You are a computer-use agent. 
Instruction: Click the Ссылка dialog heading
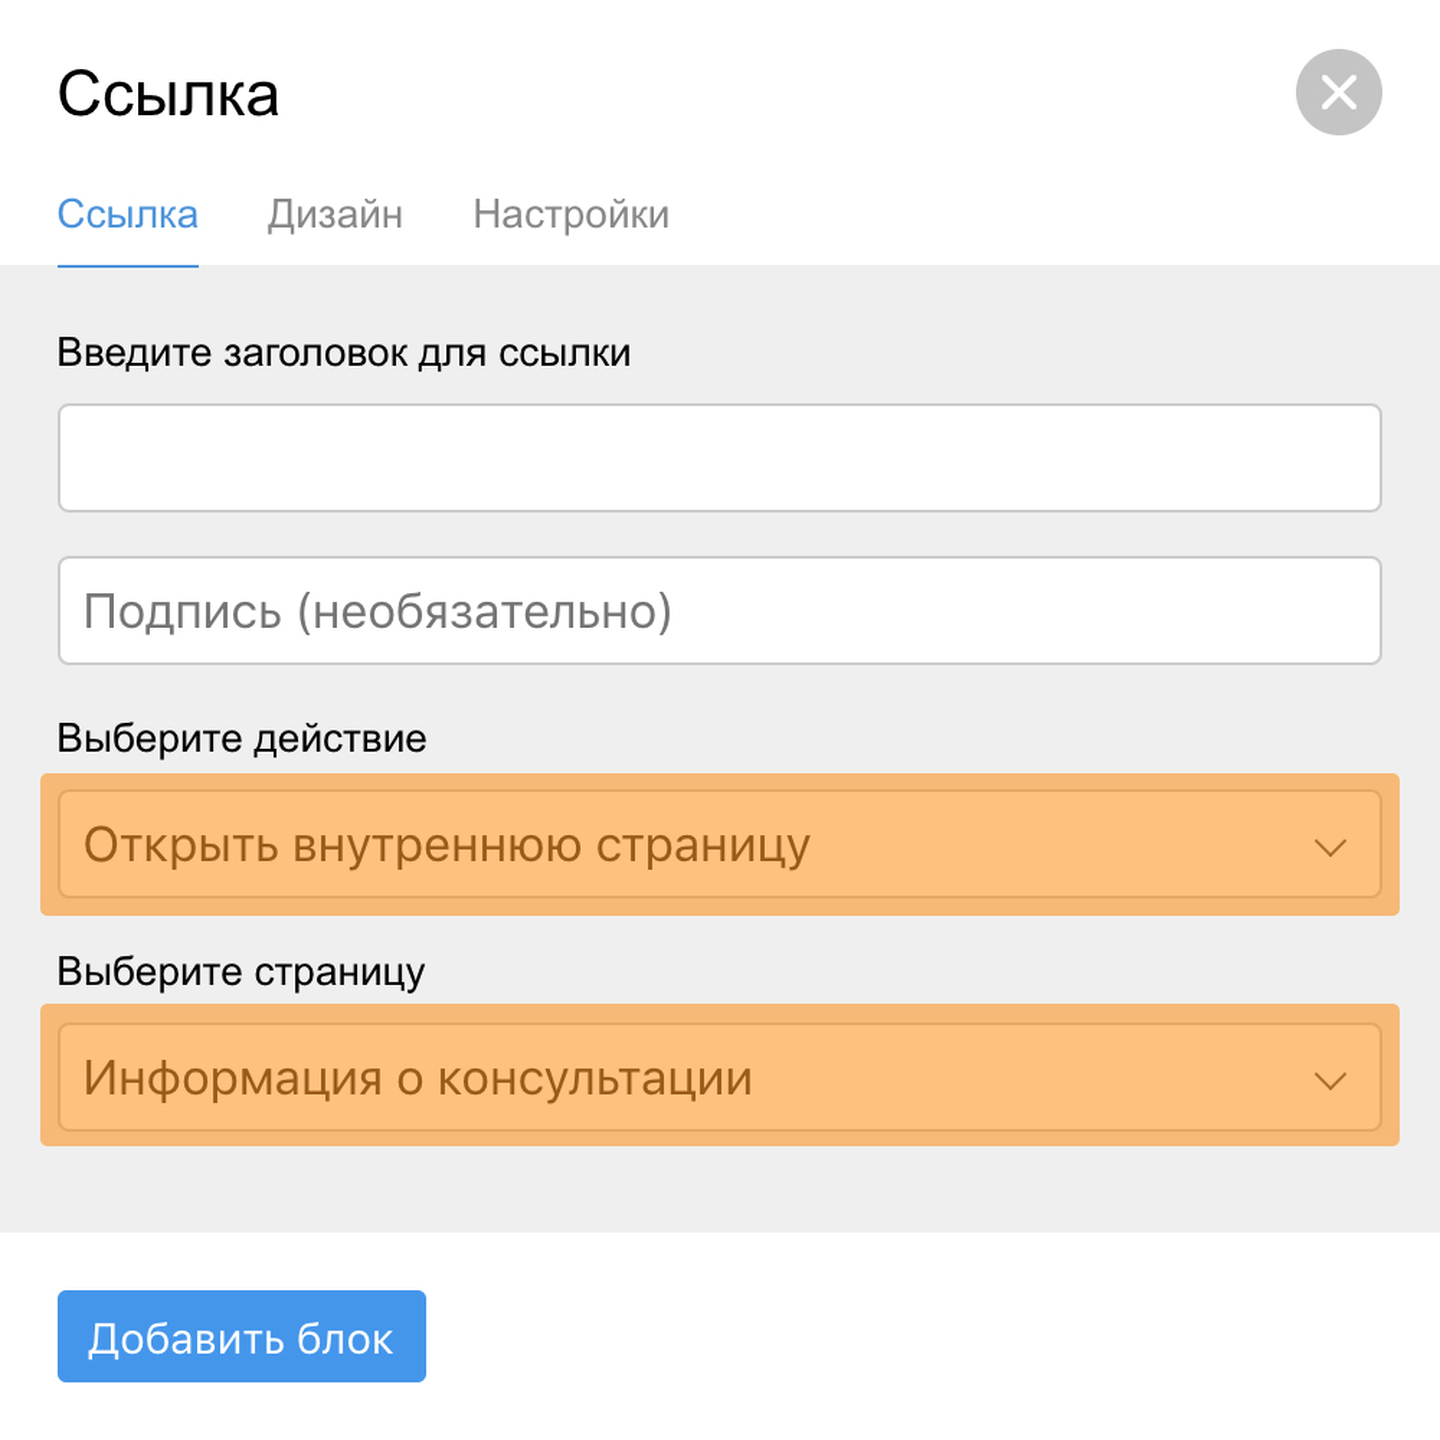coord(168,95)
